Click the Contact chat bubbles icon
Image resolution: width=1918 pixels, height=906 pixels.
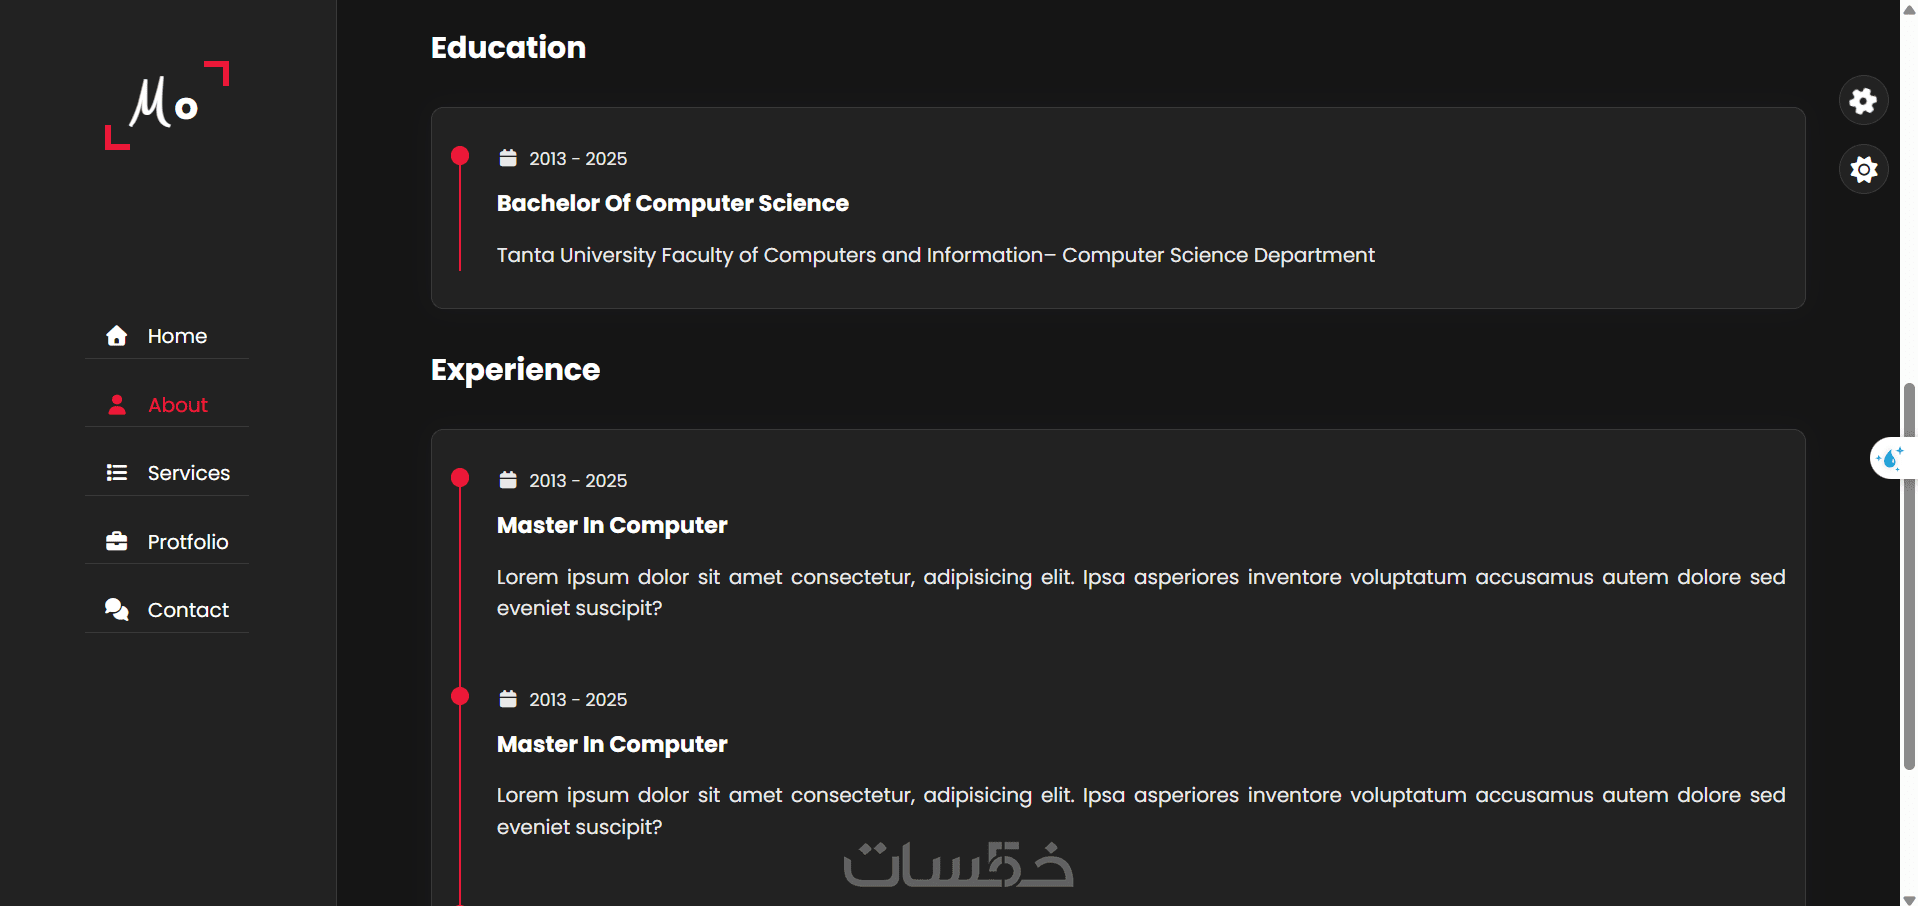[117, 610]
